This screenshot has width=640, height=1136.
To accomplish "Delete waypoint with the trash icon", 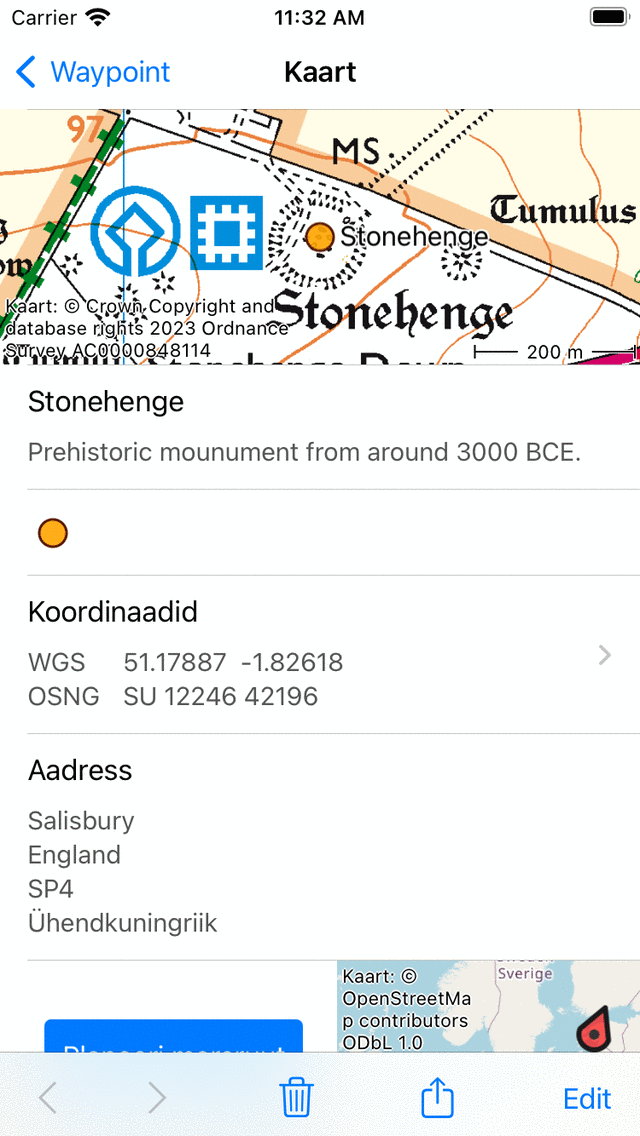I will pyautogui.click(x=296, y=1098).
